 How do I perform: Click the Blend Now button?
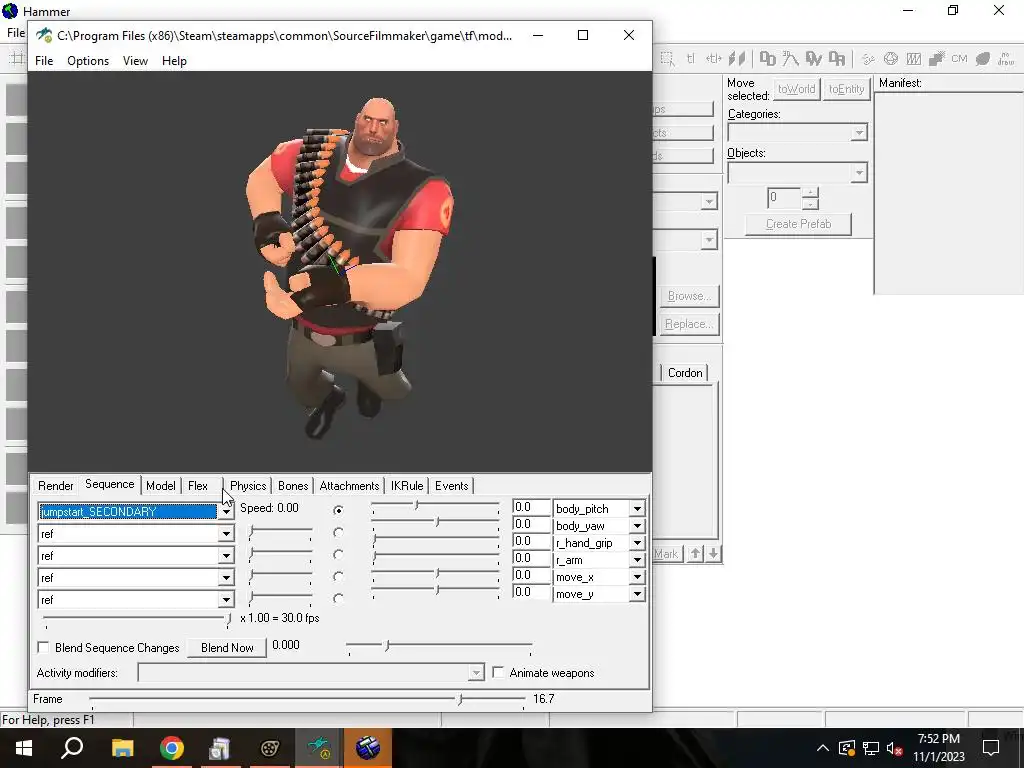tap(227, 647)
